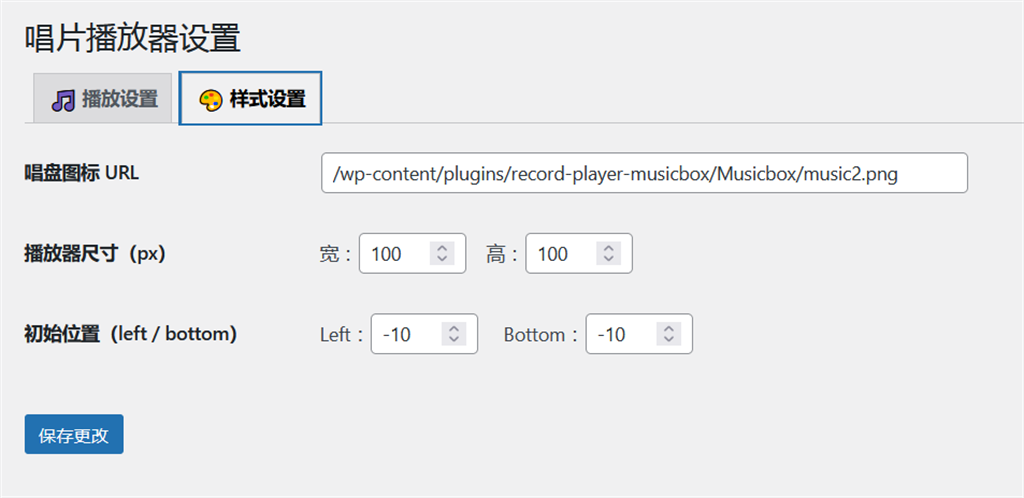Click the 唱片播放器设置 page heading

(132, 38)
